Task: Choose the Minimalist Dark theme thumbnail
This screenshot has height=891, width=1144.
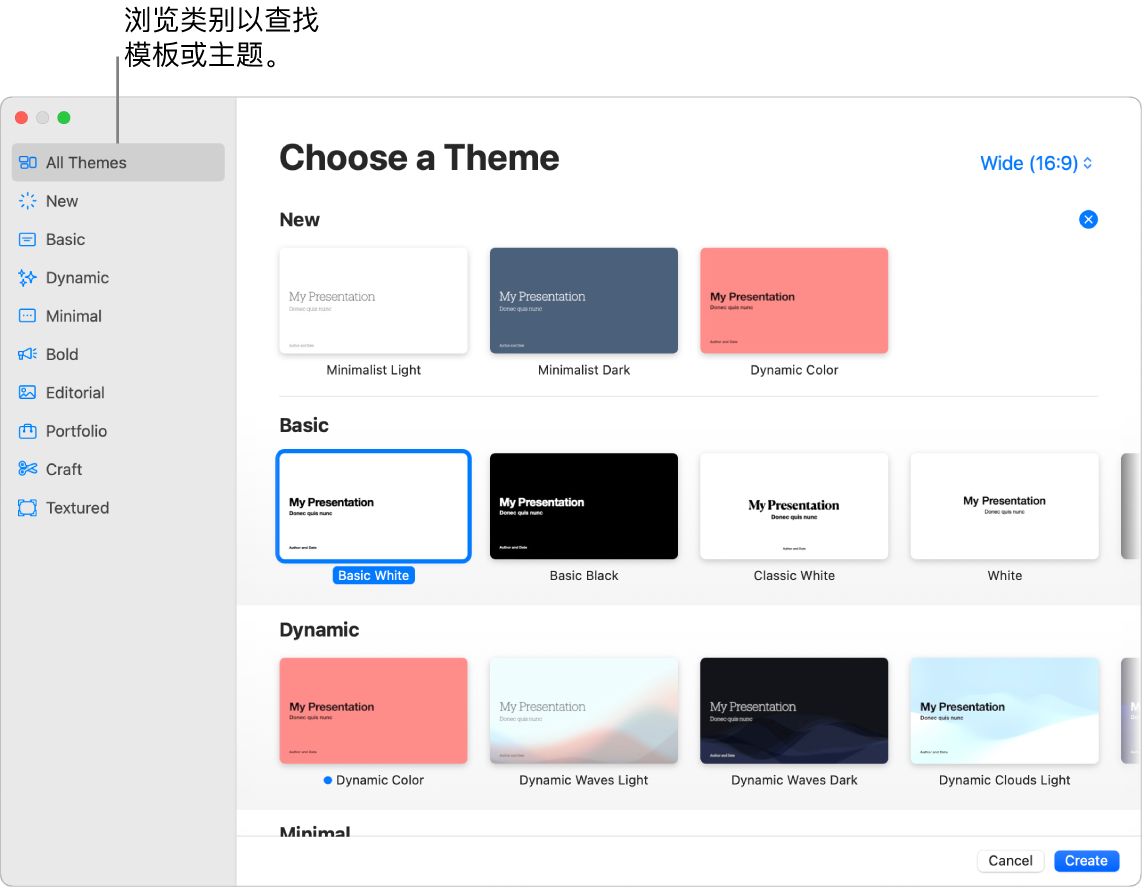Action: pyautogui.click(x=583, y=300)
